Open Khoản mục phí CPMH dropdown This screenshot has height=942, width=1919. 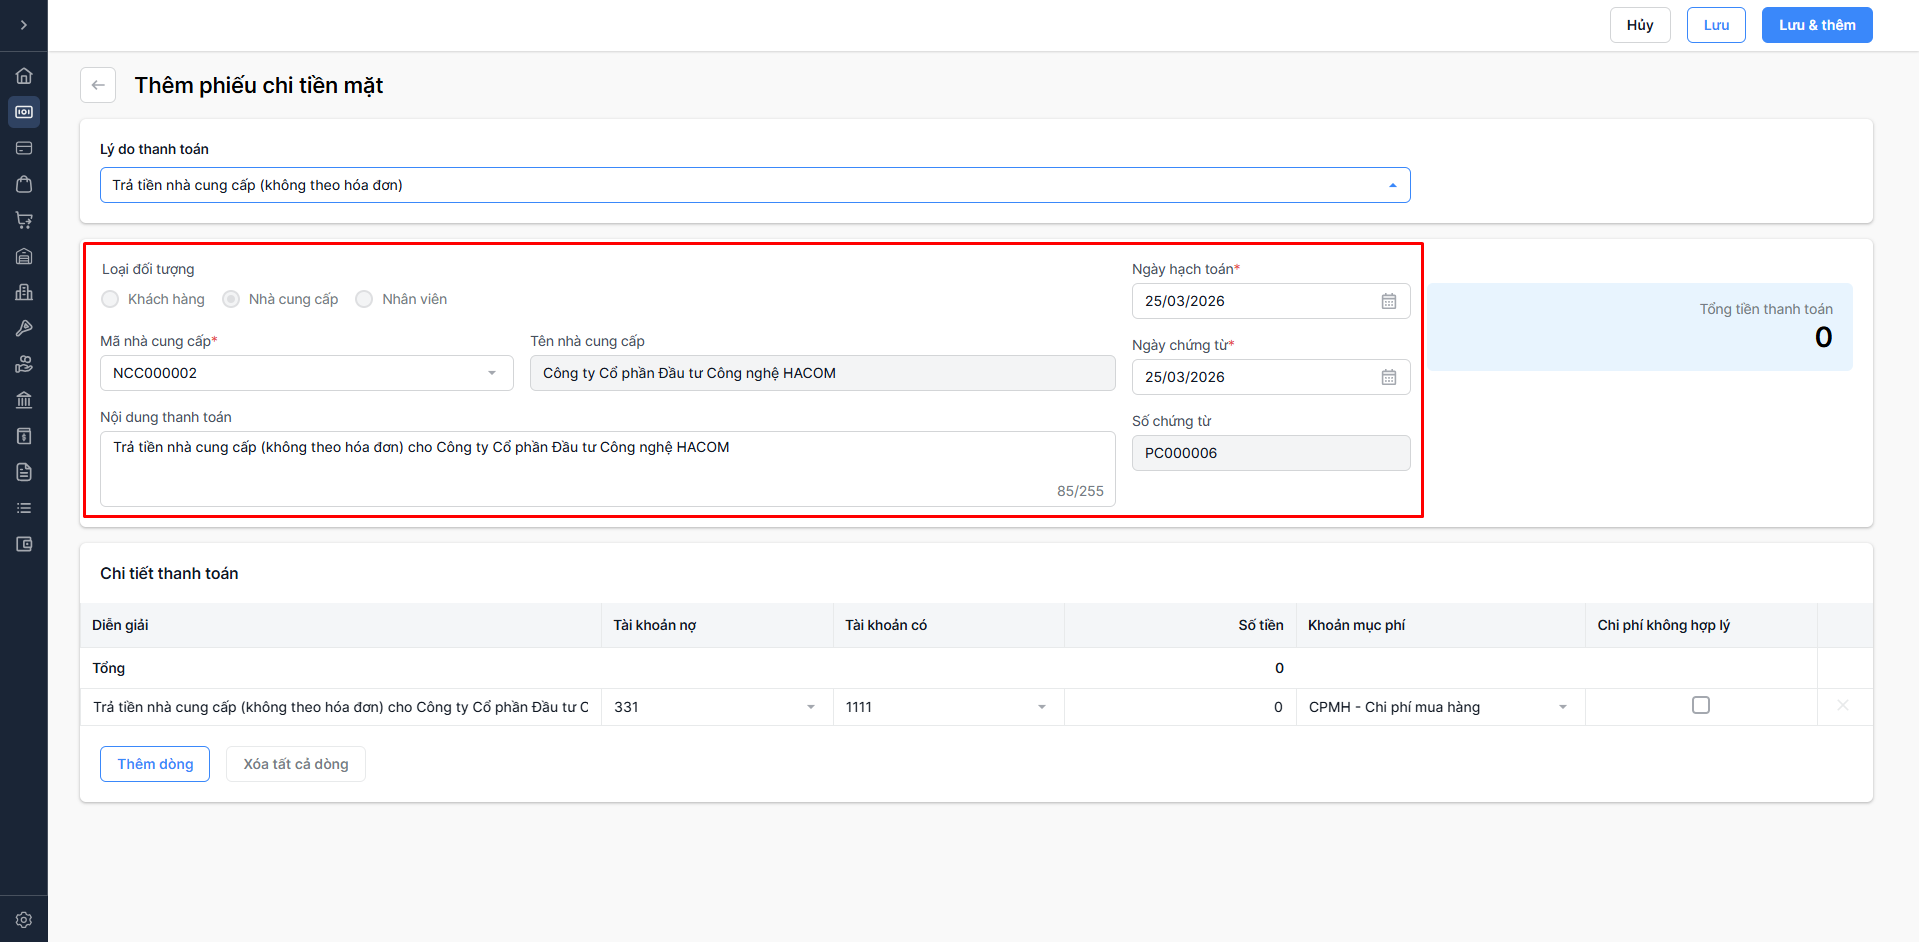(1562, 707)
